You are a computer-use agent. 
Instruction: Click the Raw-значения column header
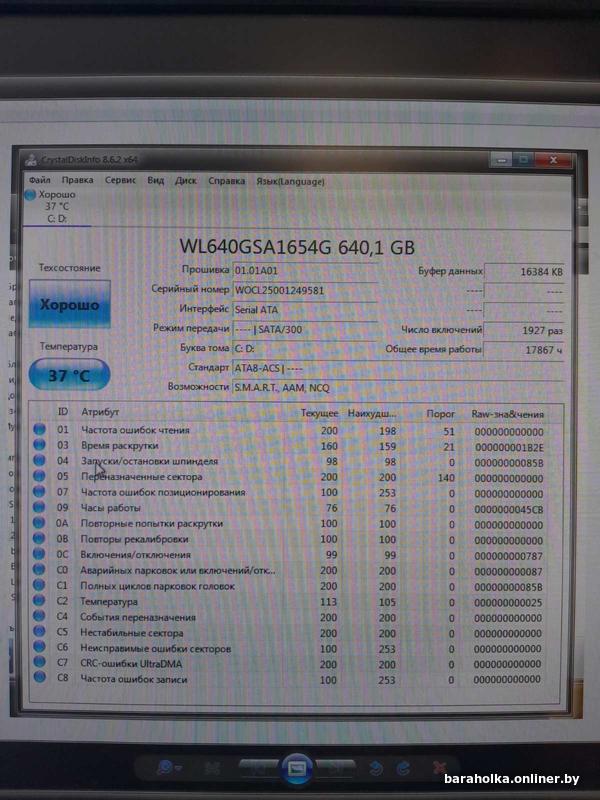[x=508, y=414]
